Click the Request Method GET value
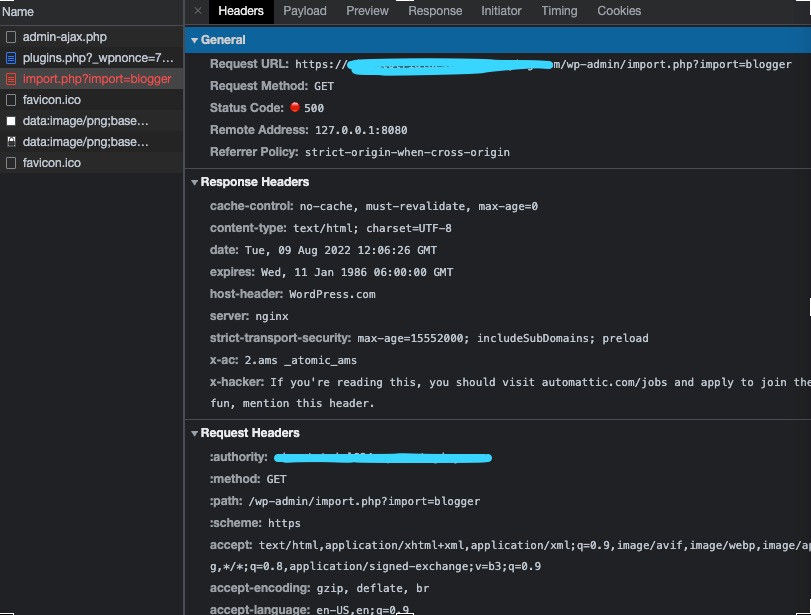The width and height of the screenshot is (811, 615). (324, 86)
